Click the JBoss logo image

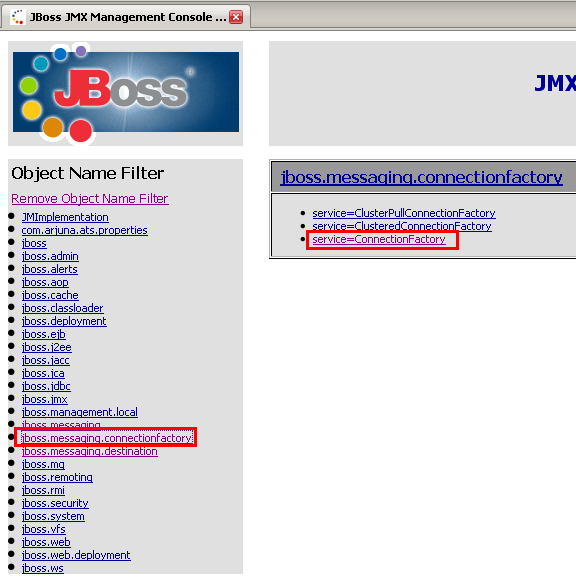click(x=126, y=93)
